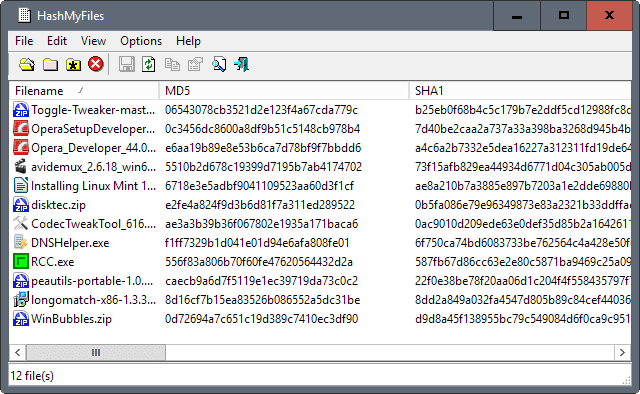Viewport: 640px width, 394px height.
Task: Click the Add Files toolbar icon
Action: (27, 65)
